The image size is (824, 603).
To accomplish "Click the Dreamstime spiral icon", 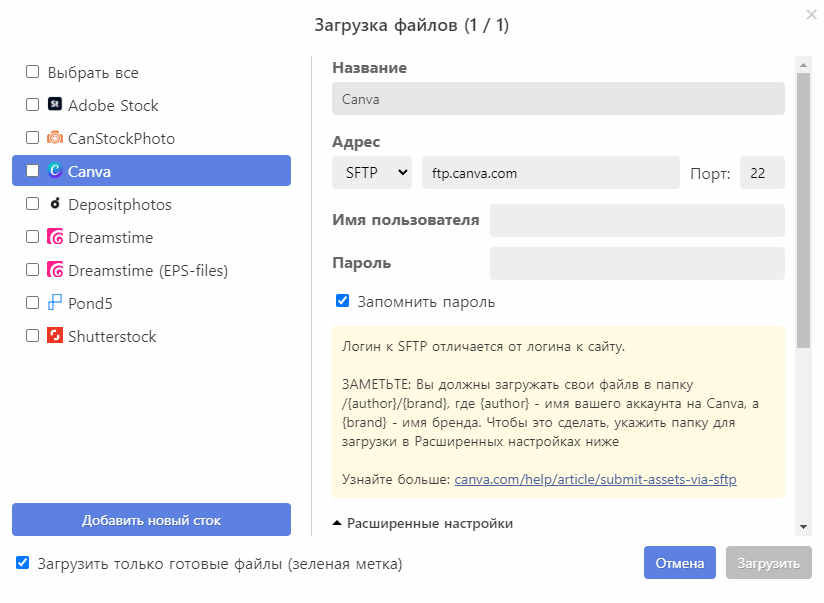I will tap(55, 237).
